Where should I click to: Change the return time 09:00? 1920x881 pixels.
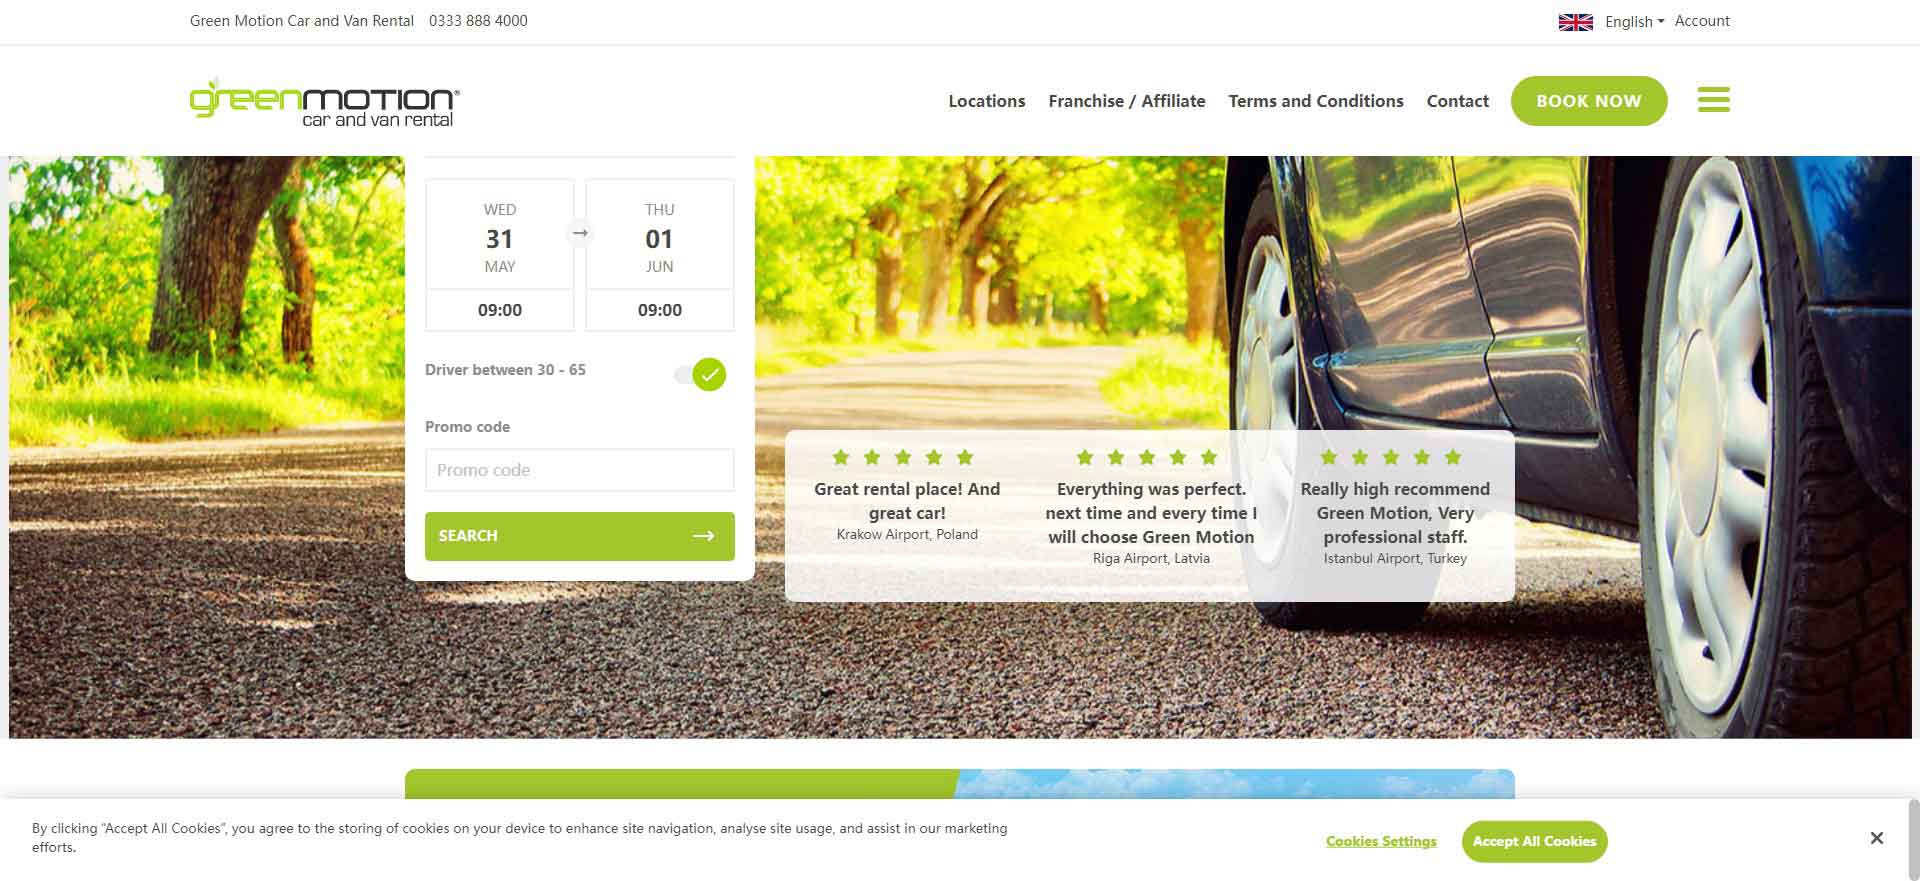tap(660, 310)
